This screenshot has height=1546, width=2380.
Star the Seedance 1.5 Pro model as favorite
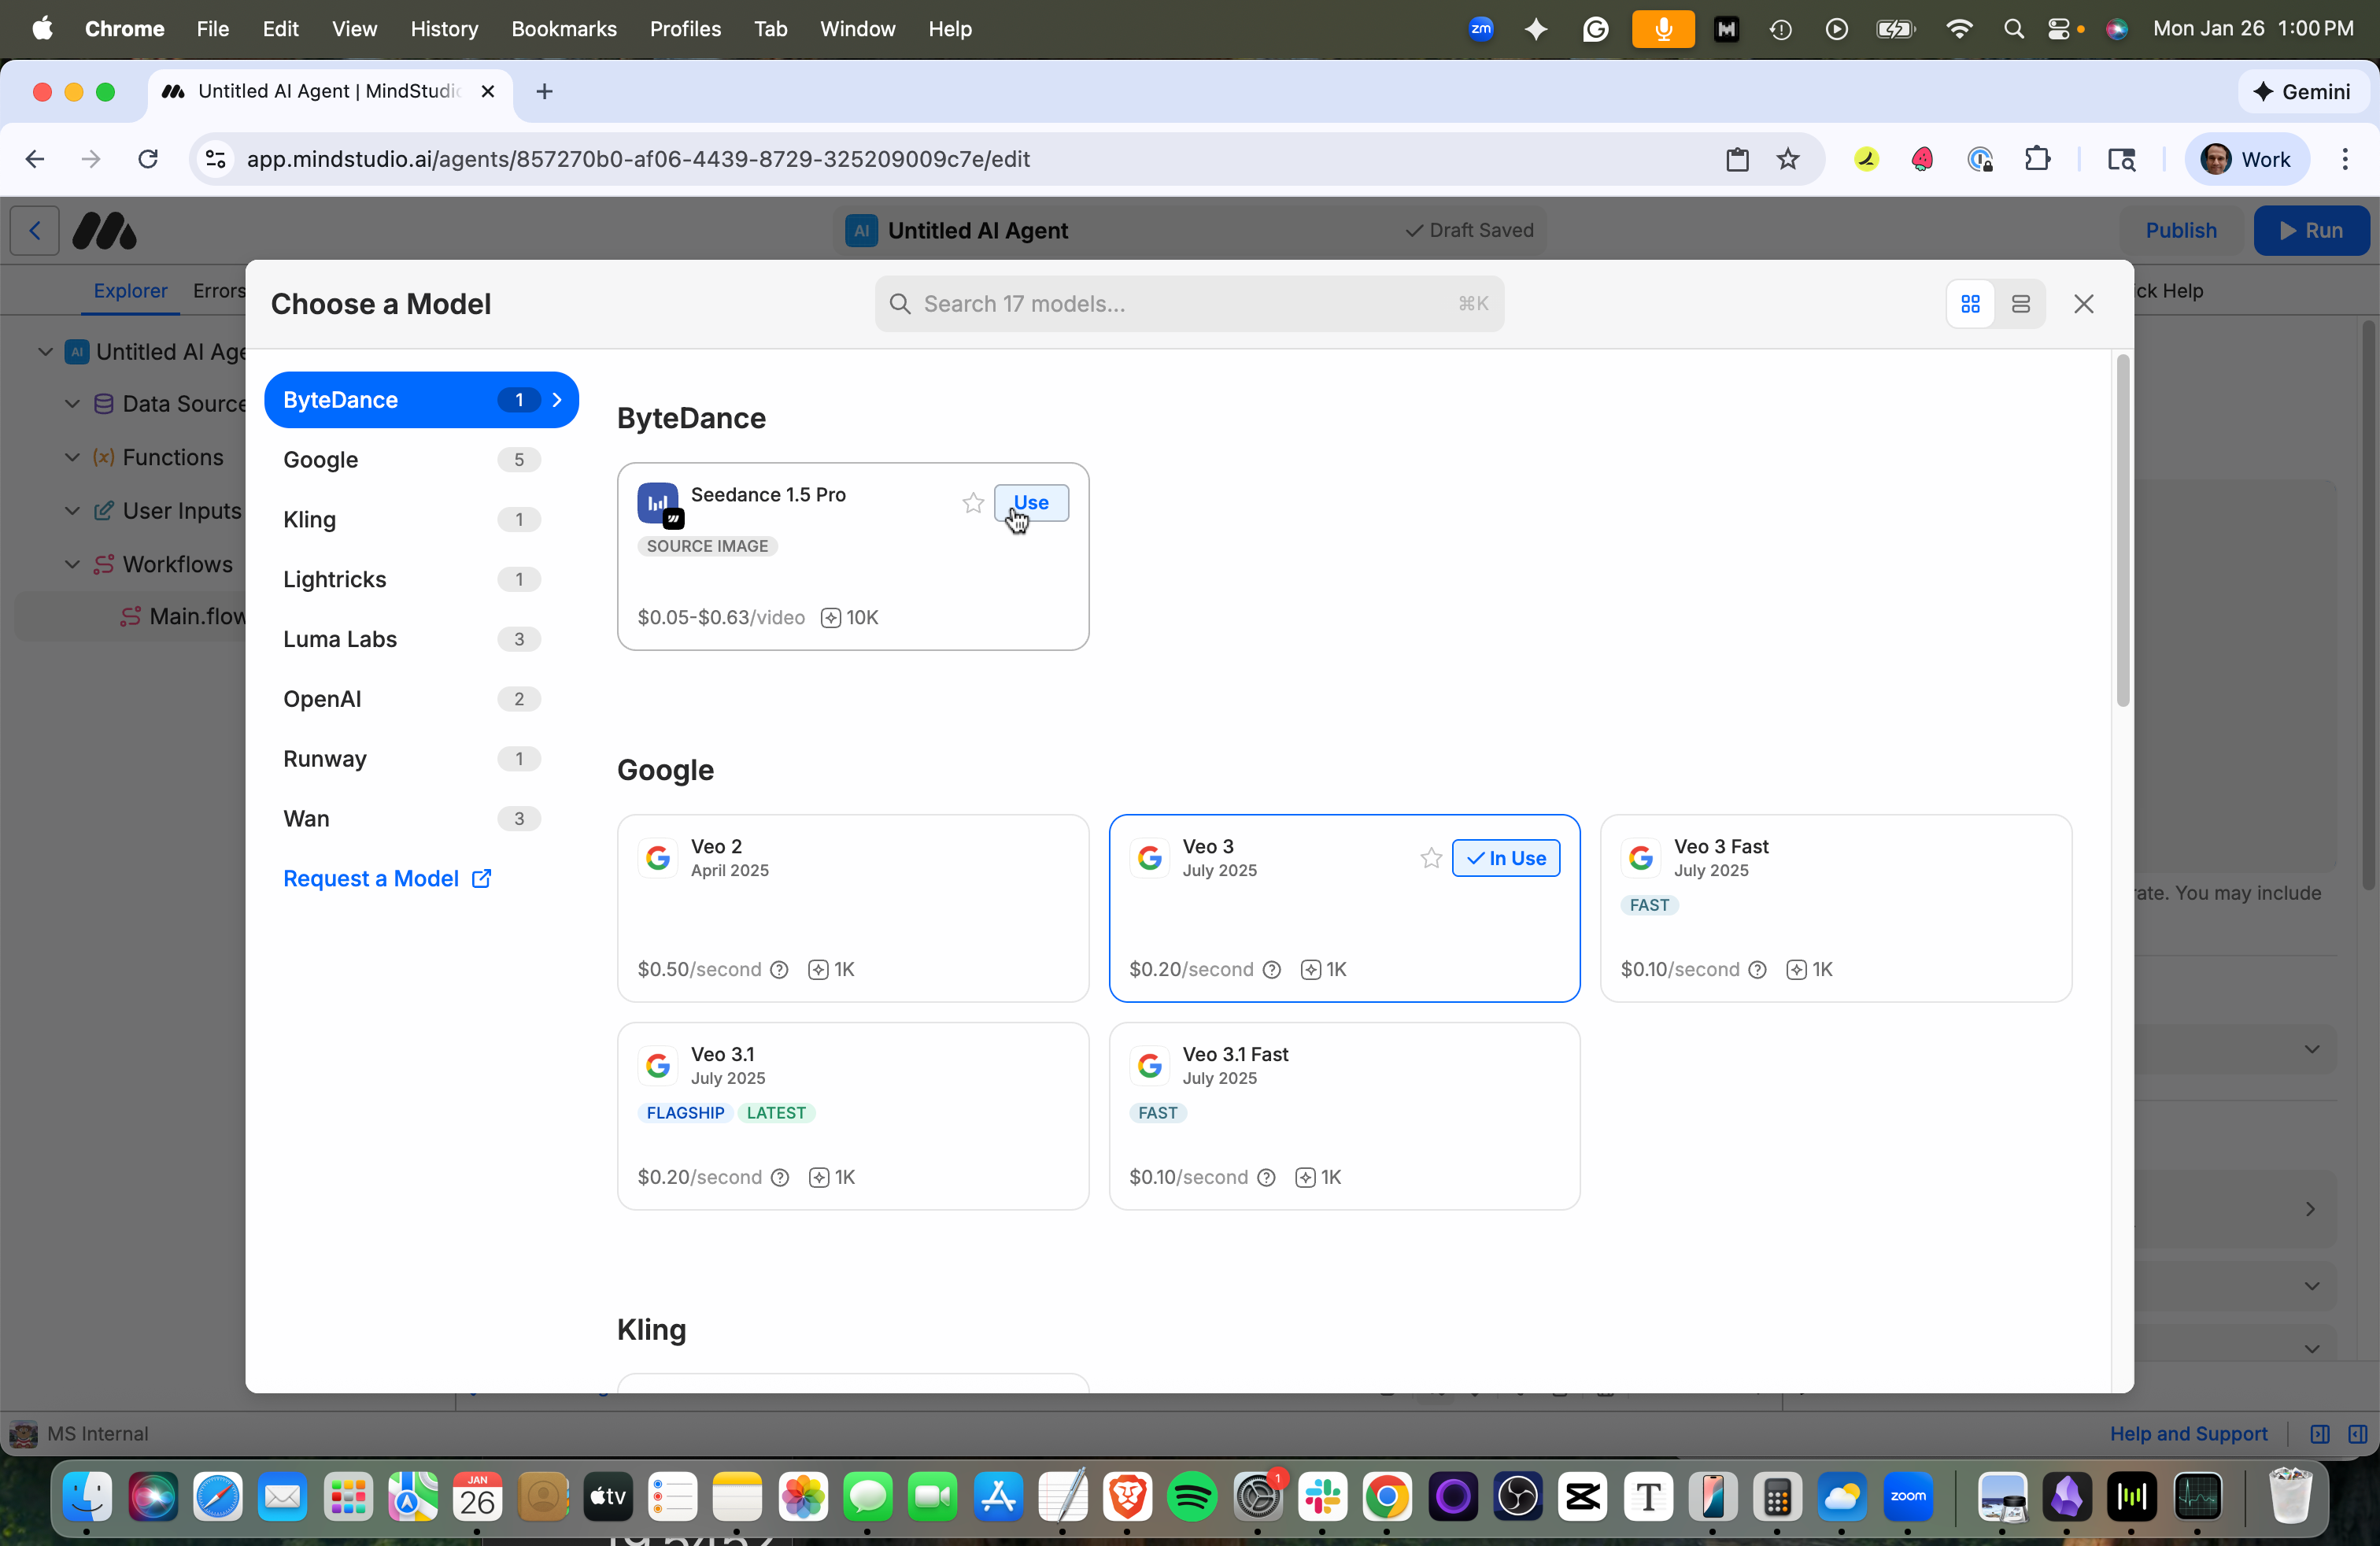972,503
